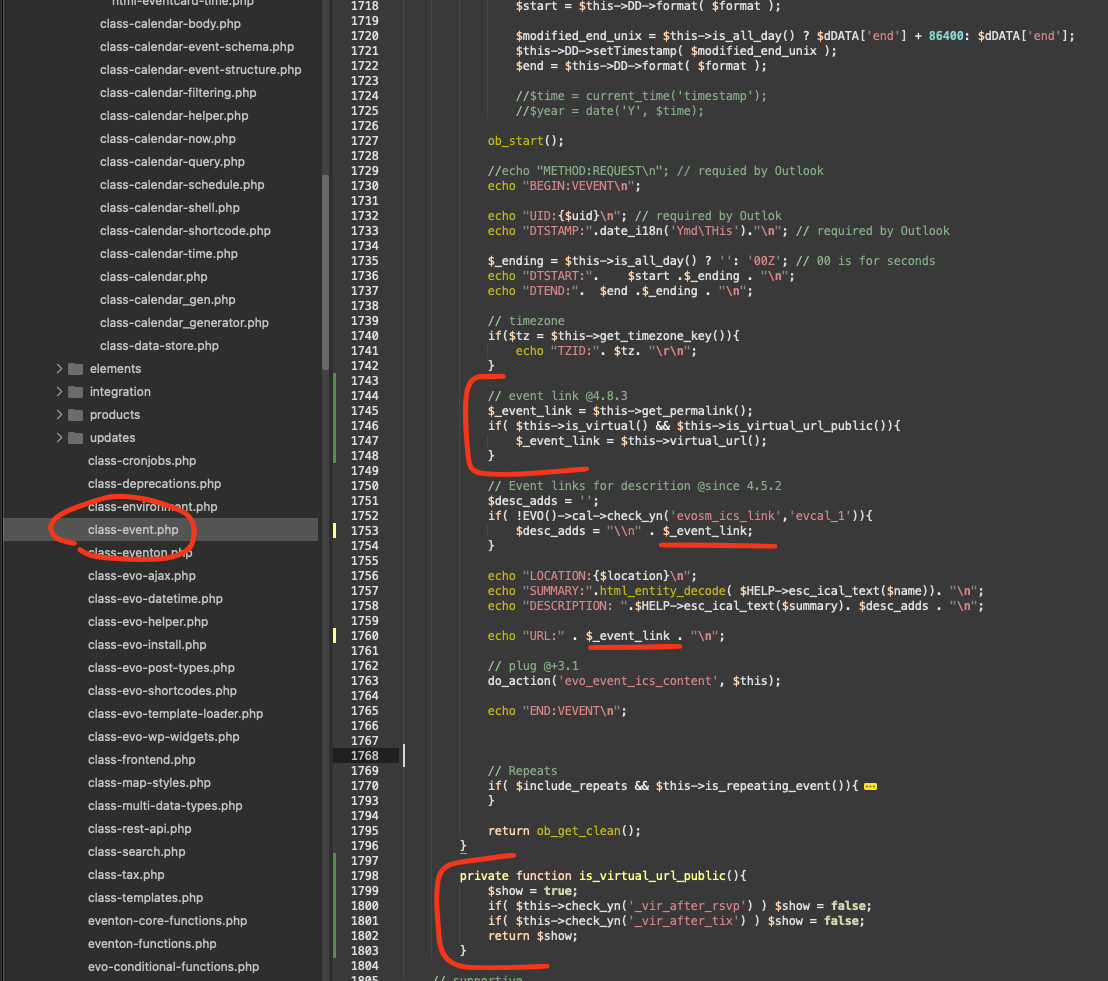Open eventon-core-functions.php
The image size is (1108, 981).
click(167, 921)
